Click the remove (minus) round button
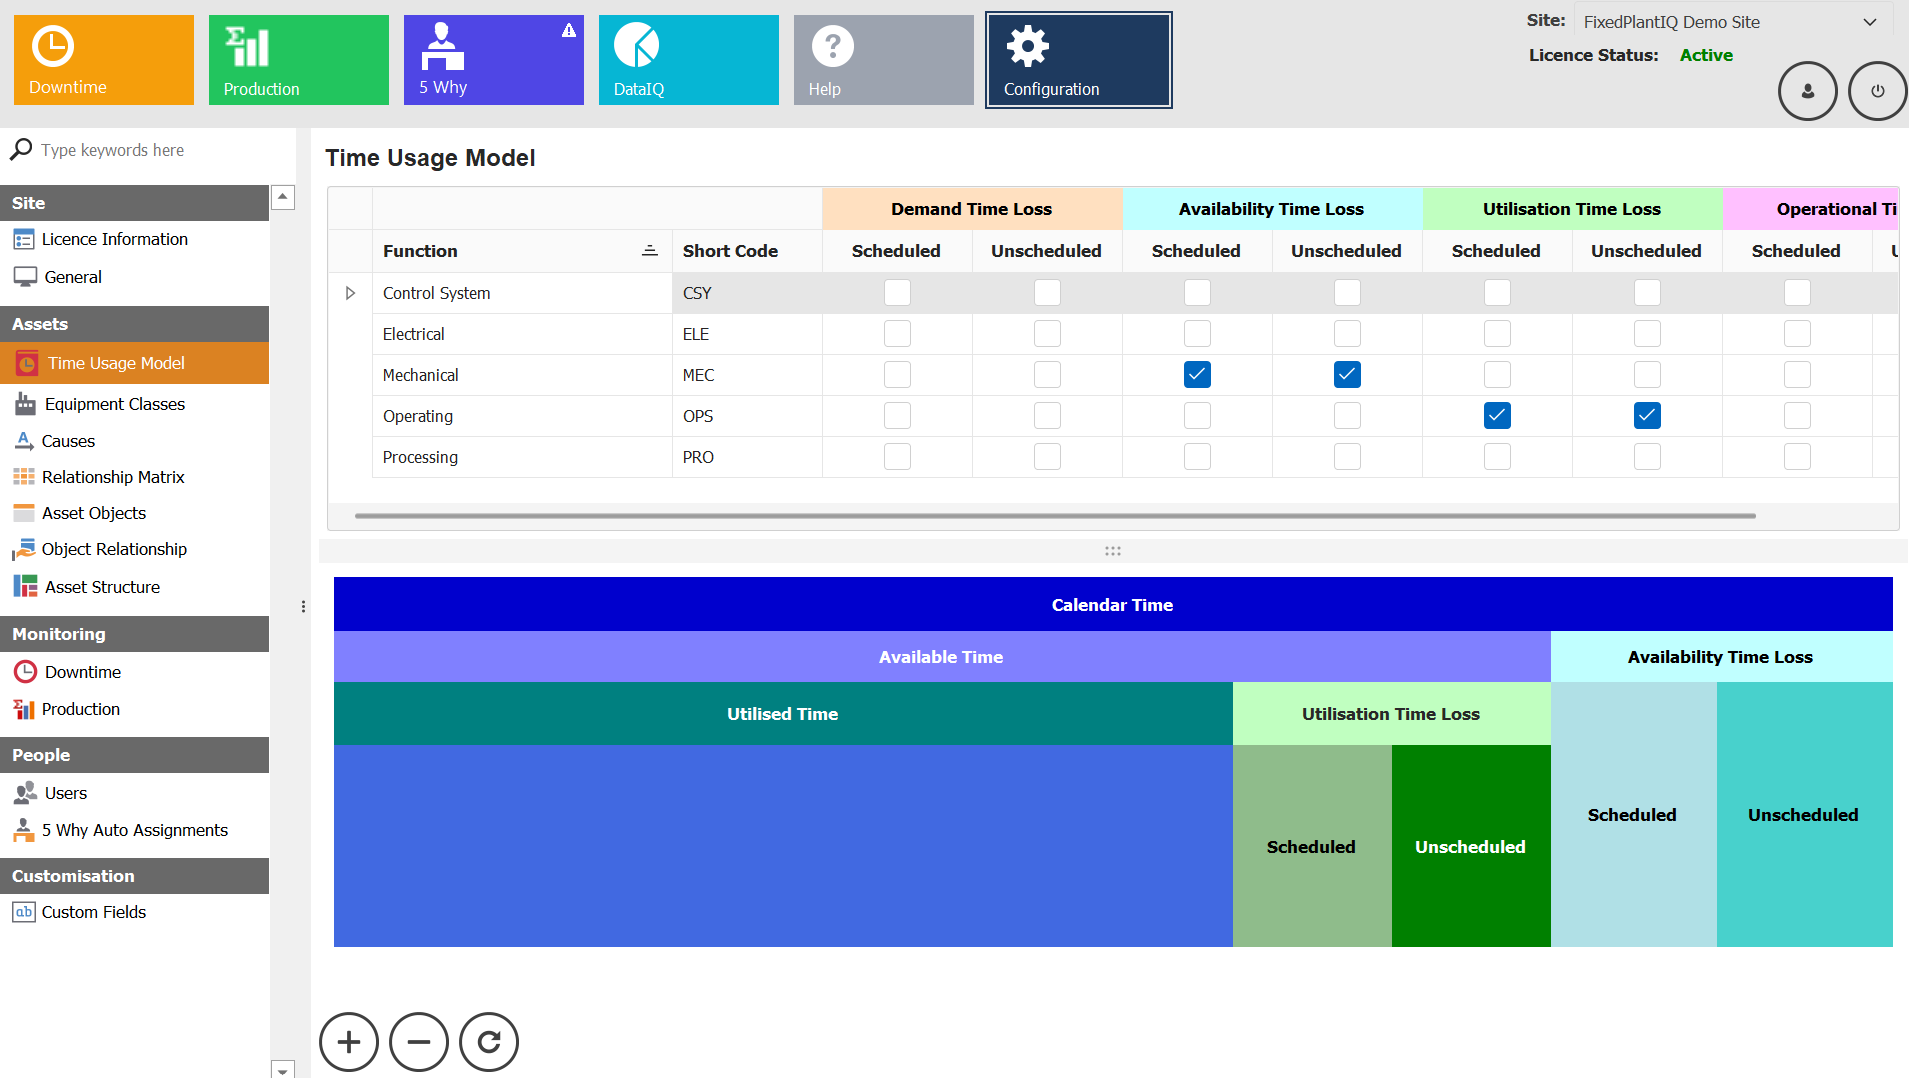The image size is (1909, 1078). click(x=419, y=1042)
